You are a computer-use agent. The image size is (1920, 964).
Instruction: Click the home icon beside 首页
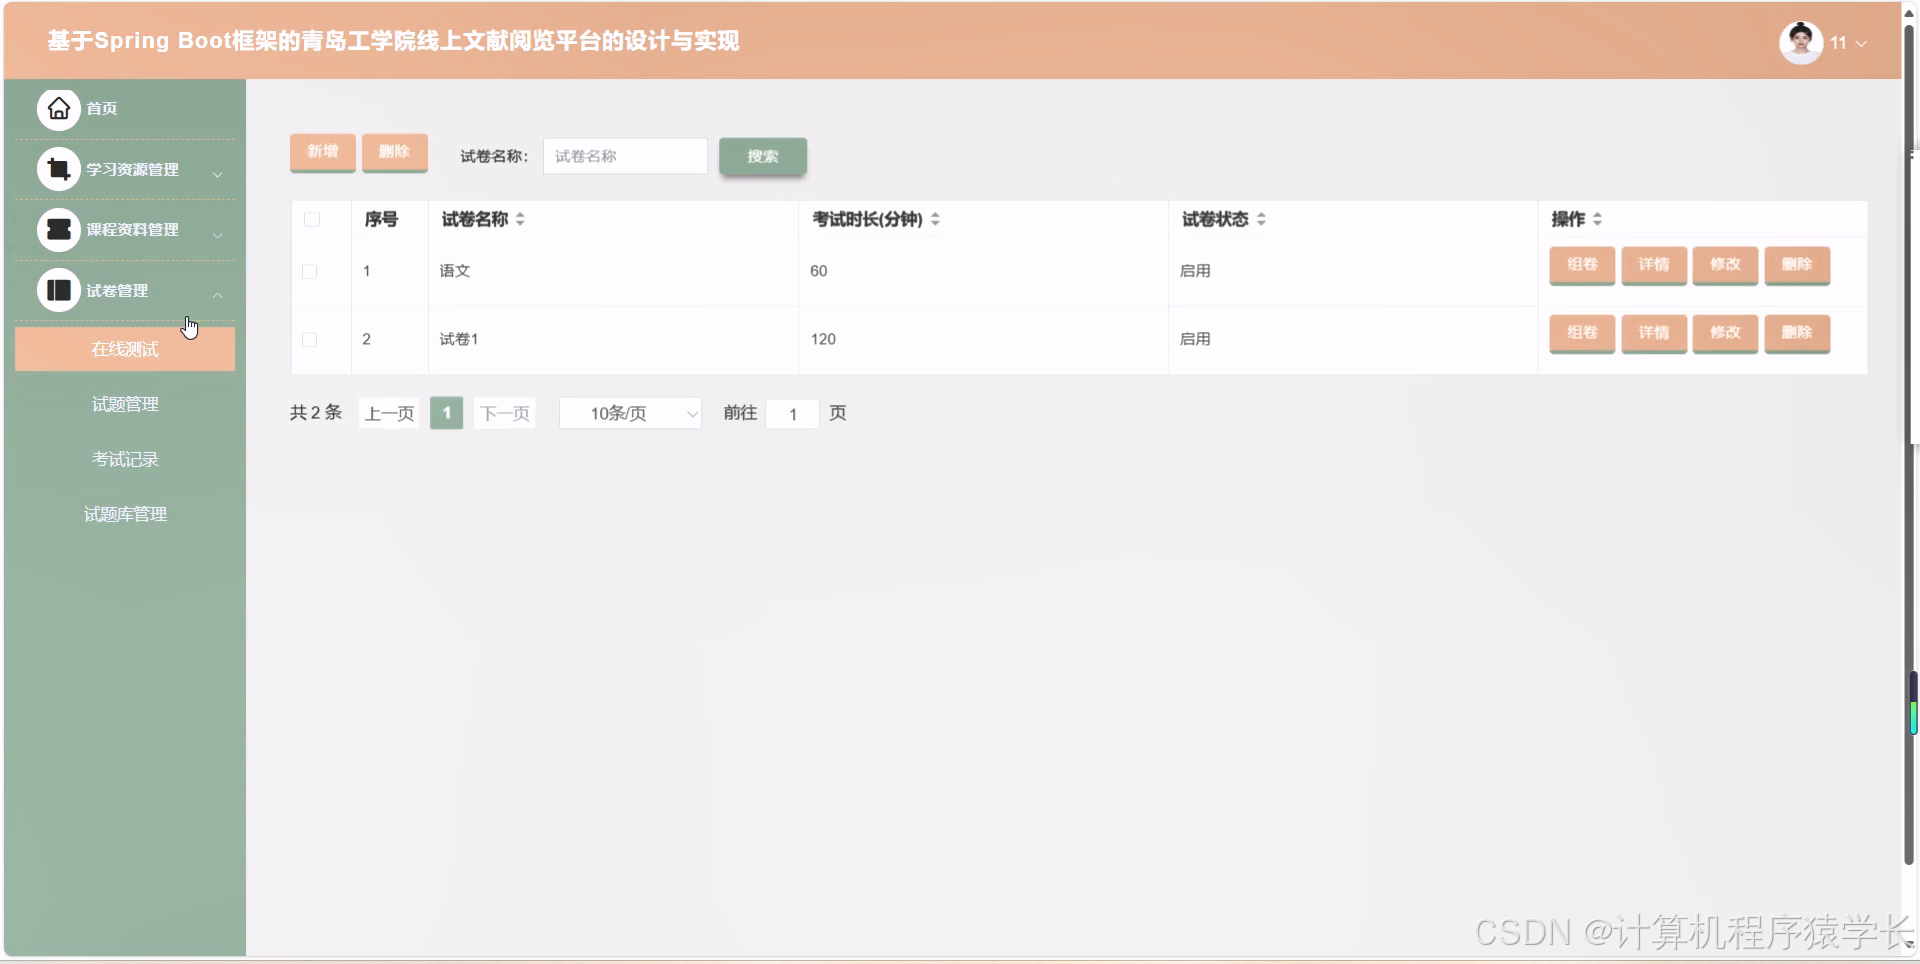(58, 108)
